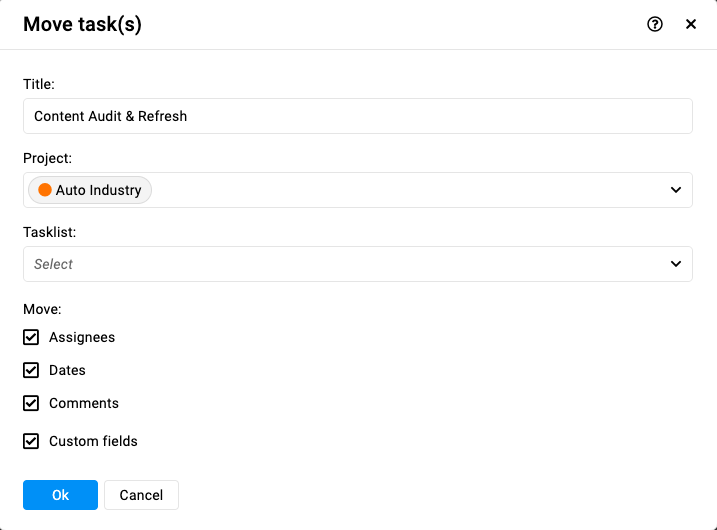Viewport: 717px width, 530px height.
Task: Select the Auto Industry project chip
Action: (90, 190)
